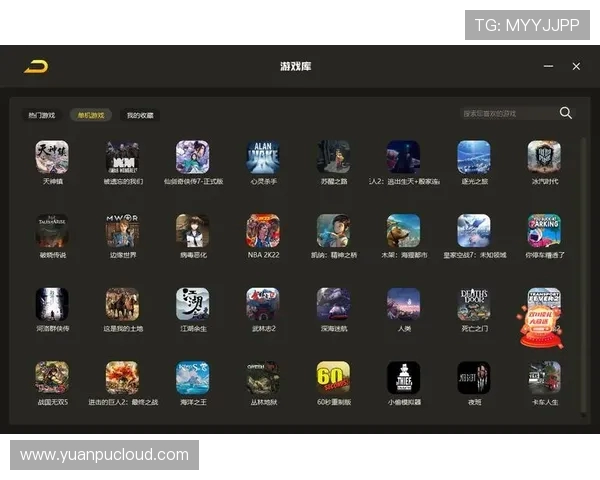Select the NBA 2K22 game icon

point(263,231)
